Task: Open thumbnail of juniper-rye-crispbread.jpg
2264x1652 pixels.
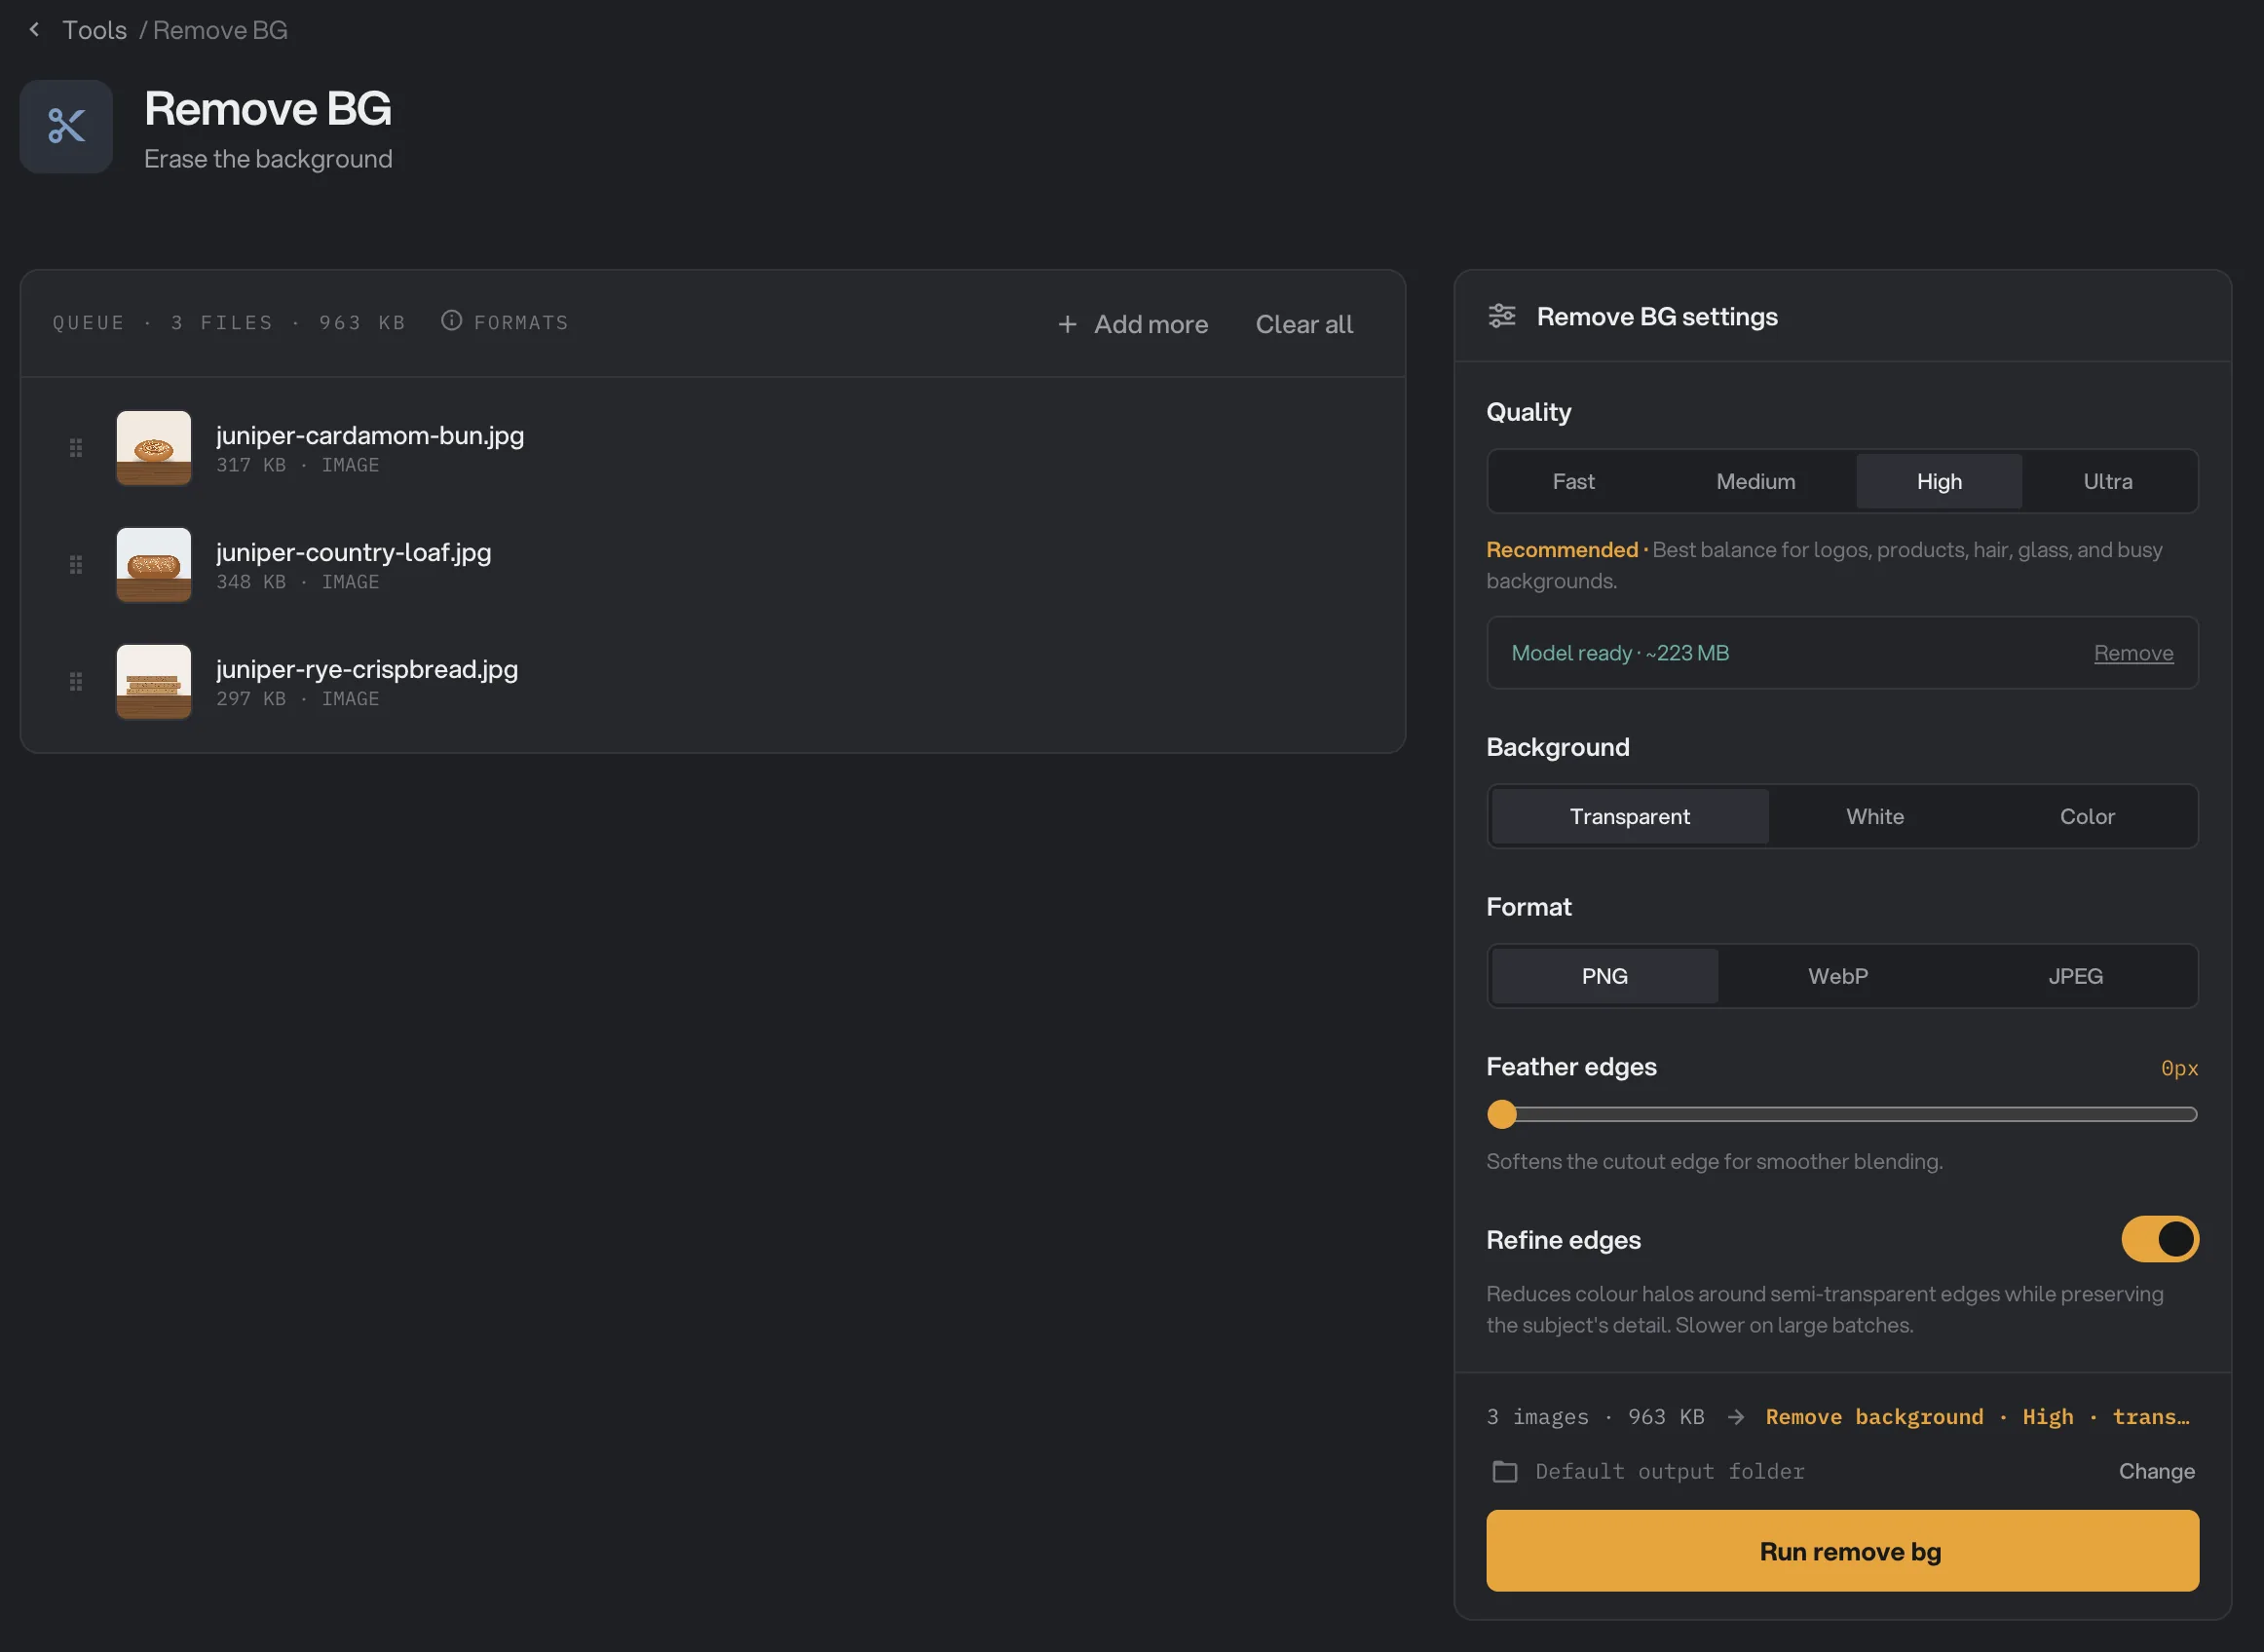Action: tap(154, 682)
